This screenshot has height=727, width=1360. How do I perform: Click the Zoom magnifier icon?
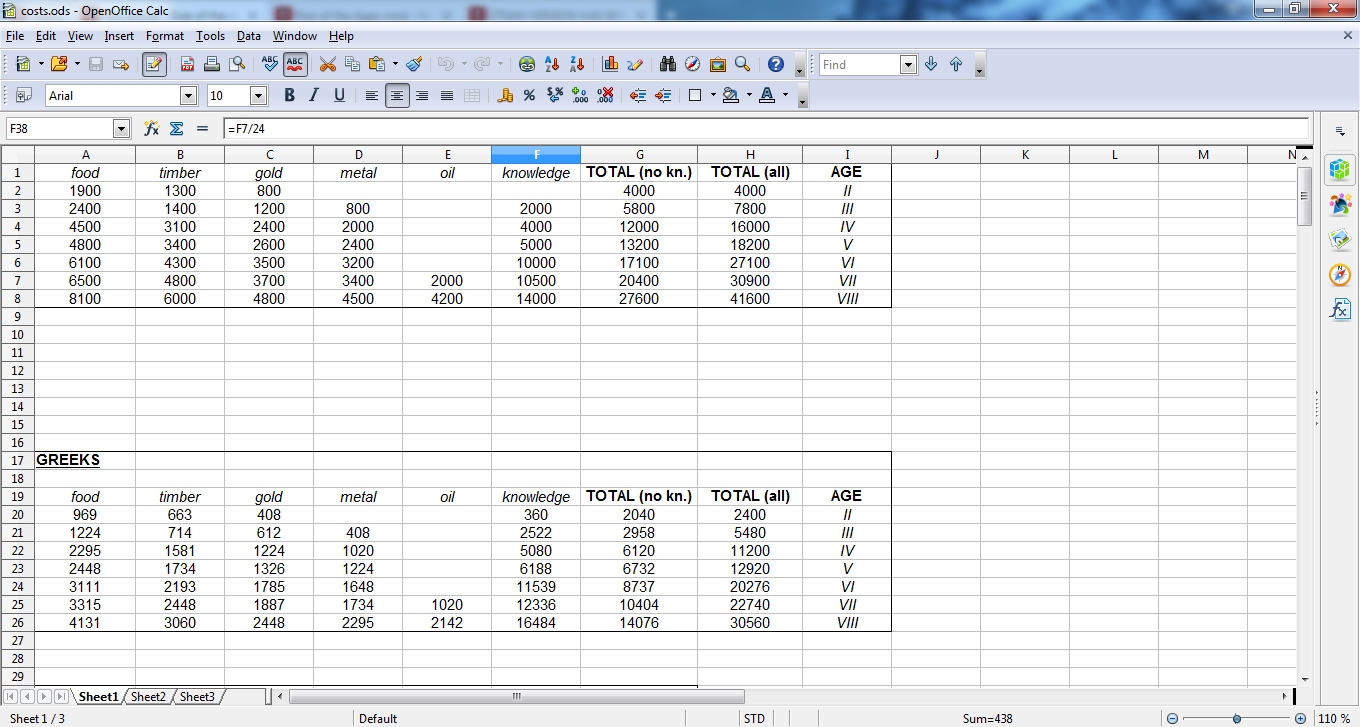point(743,64)
